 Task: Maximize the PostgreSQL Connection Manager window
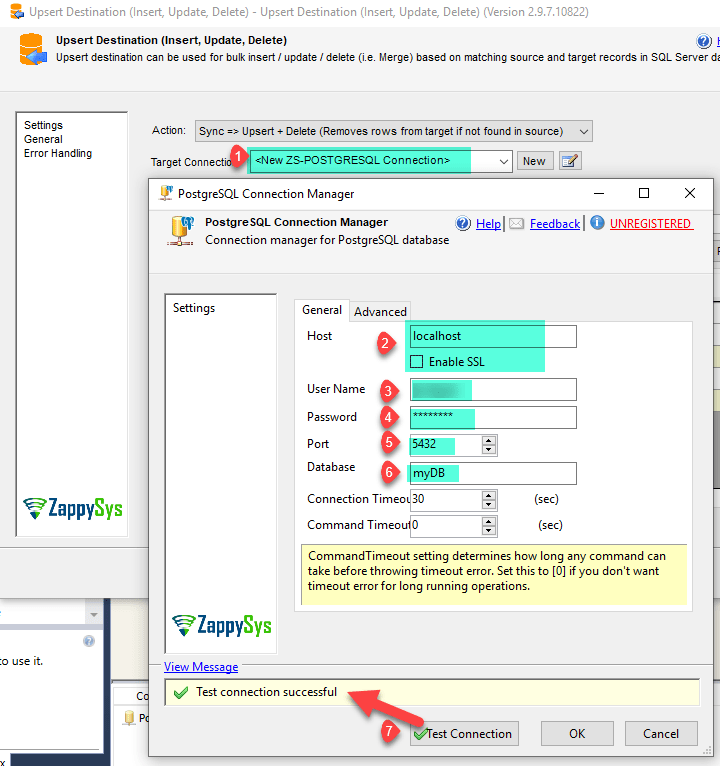click(x=644, y=193)
